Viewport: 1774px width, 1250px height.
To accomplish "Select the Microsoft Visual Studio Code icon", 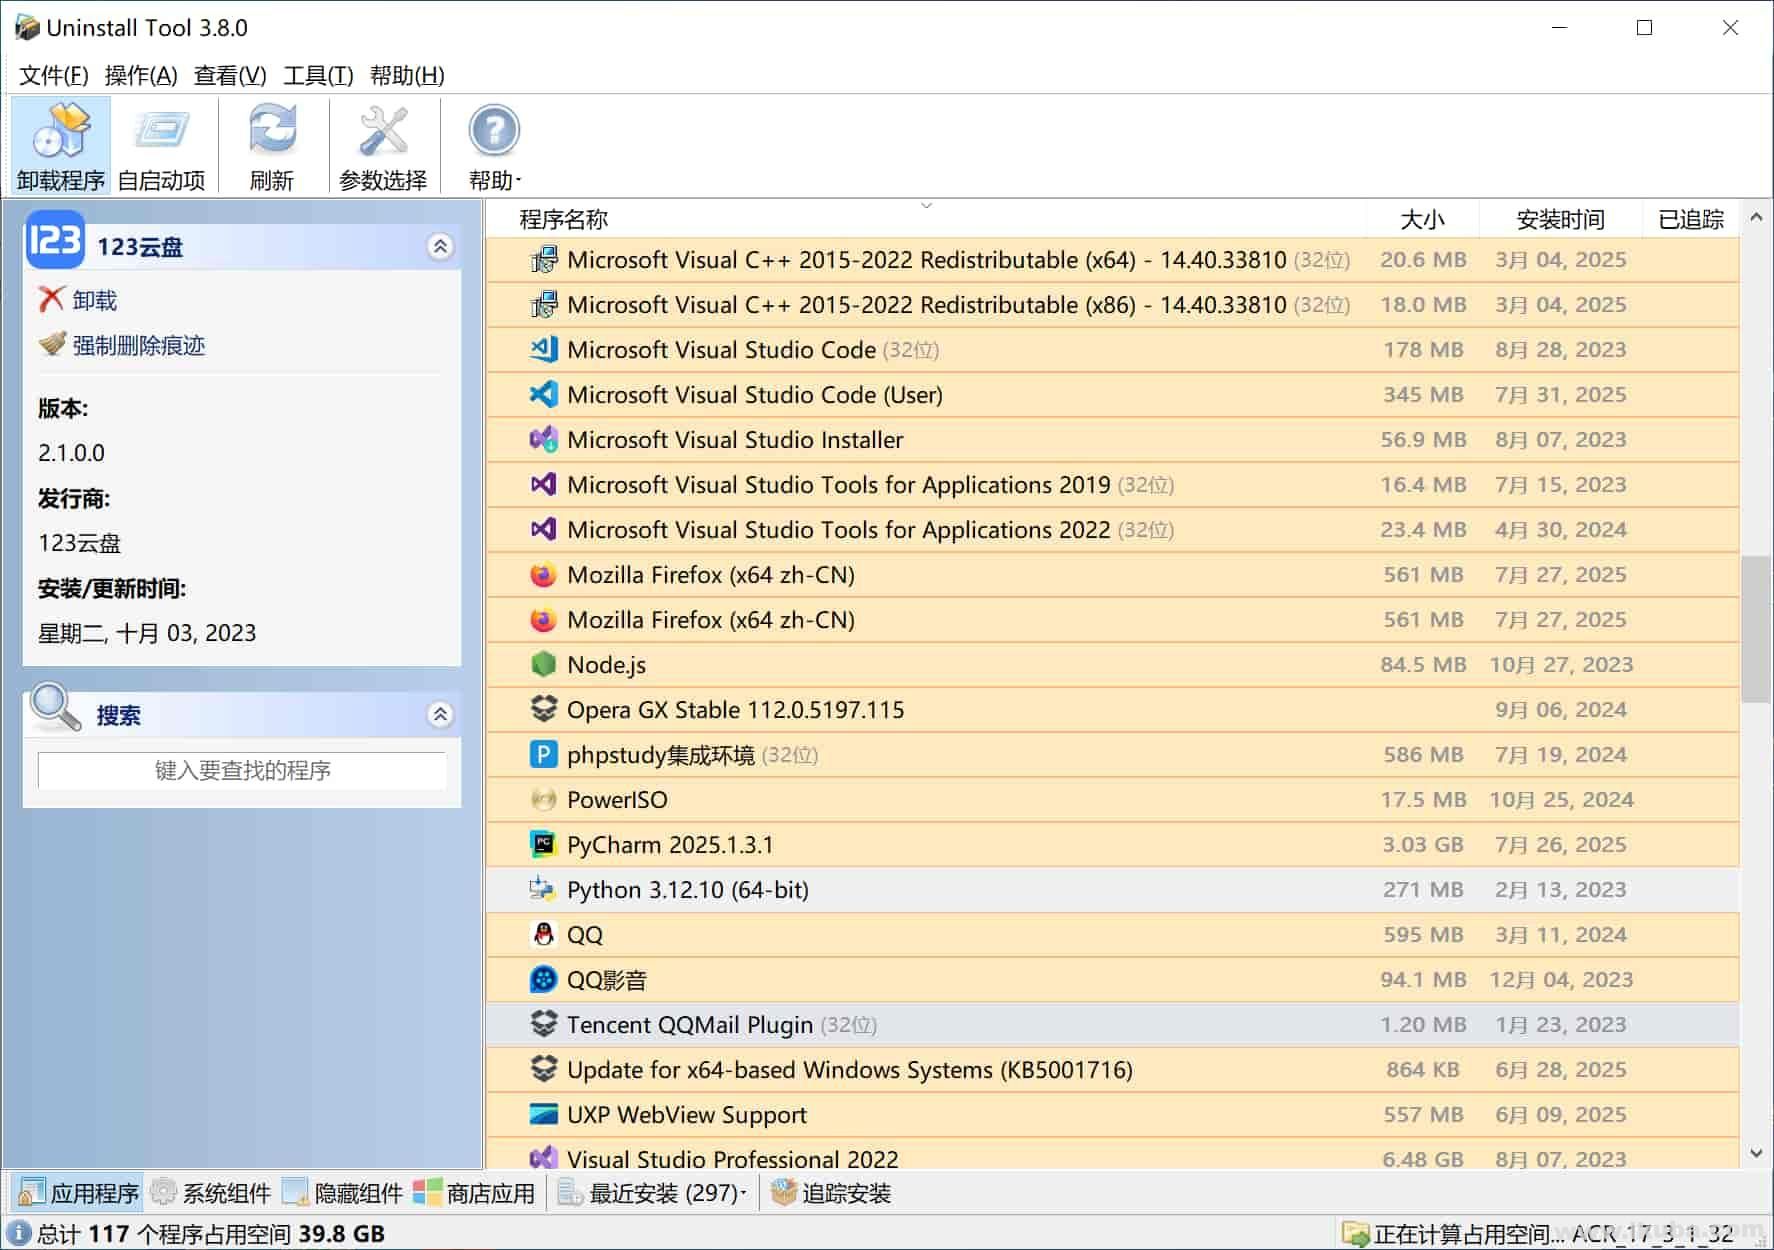I will pos(541,349).
